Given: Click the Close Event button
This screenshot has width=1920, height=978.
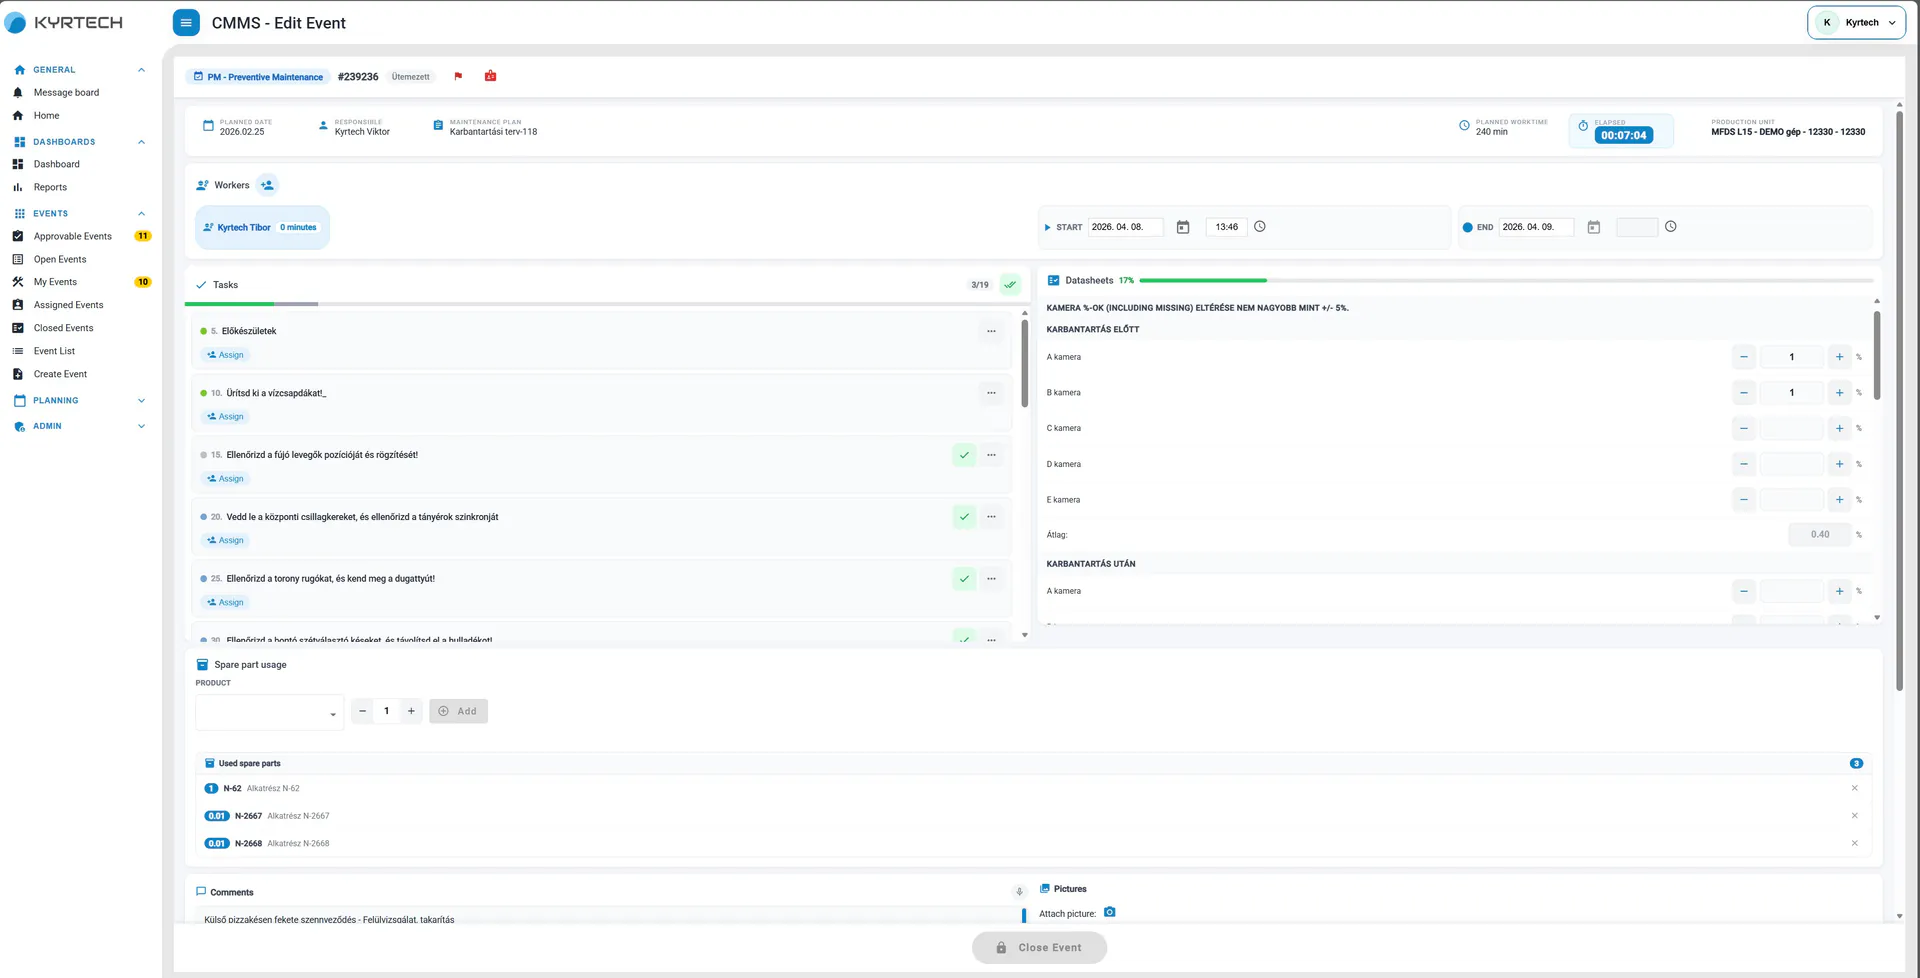Looking at the screenshot, I should point(1039,948).
